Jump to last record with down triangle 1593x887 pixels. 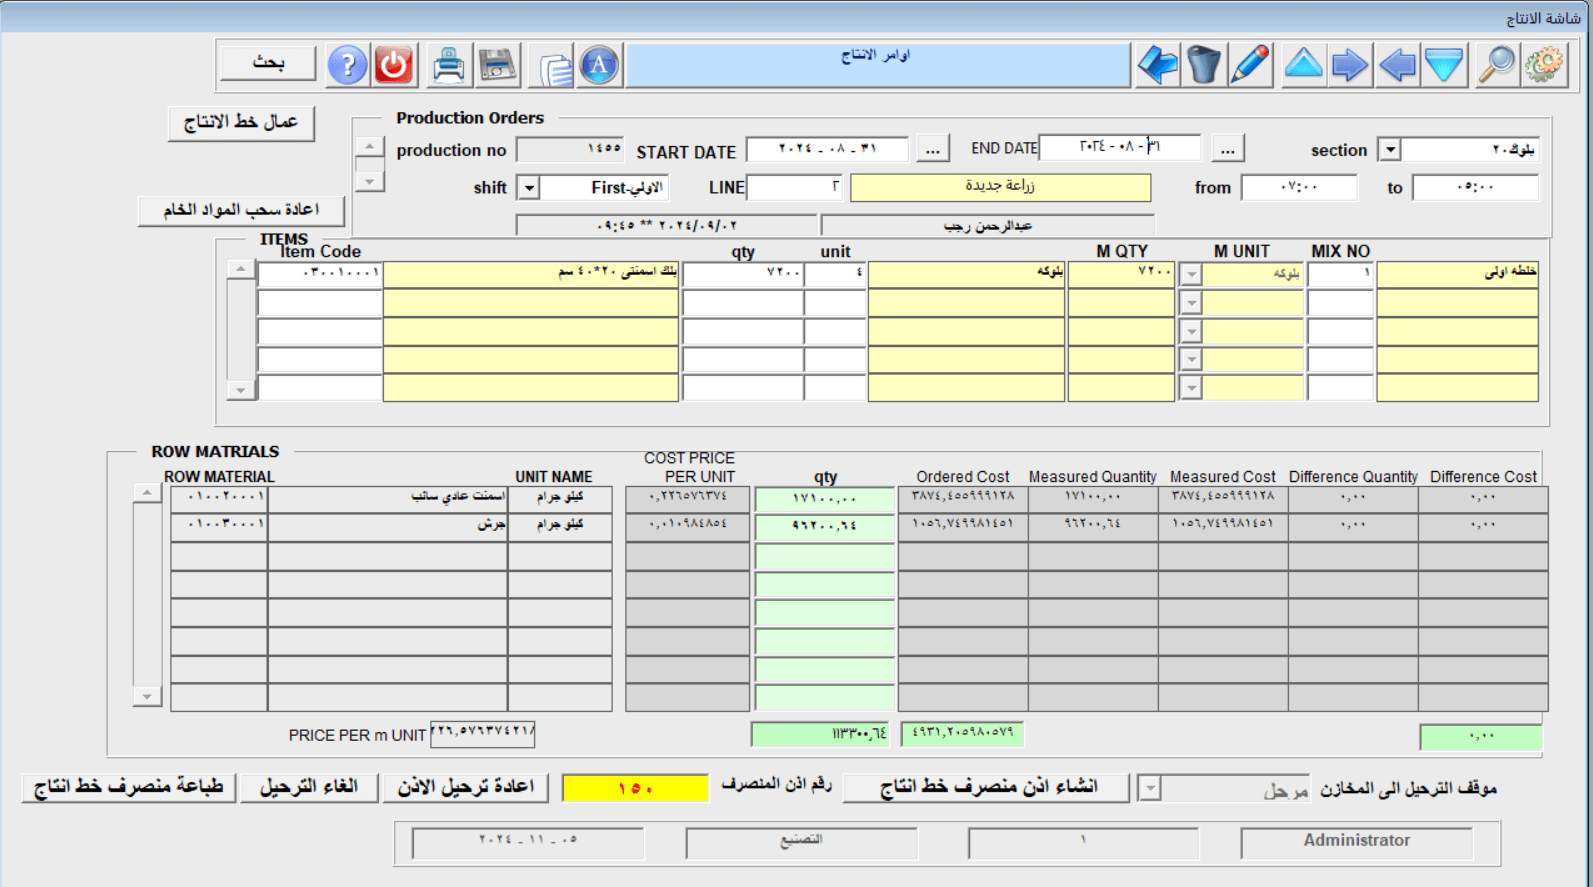point(1444,65)
